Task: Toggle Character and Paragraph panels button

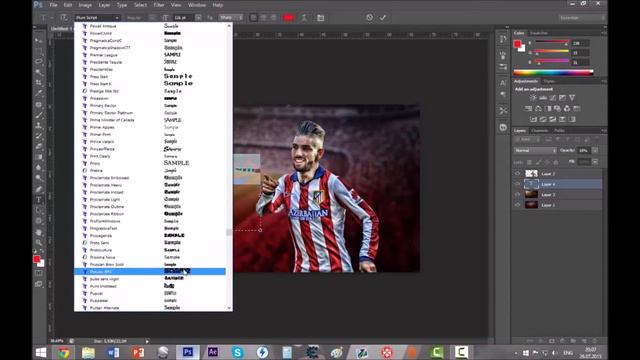Action: [x=320, y=18]
